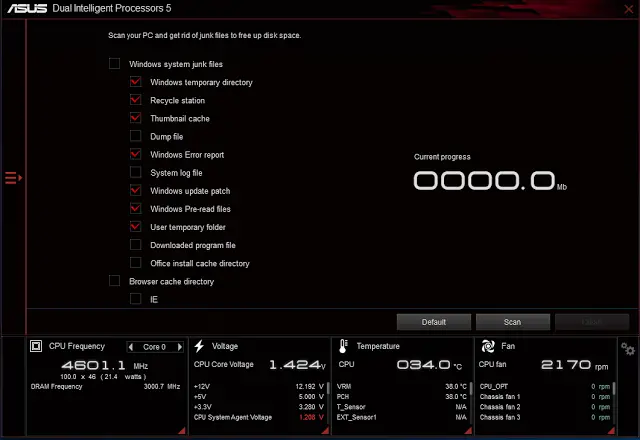The image size is (640, 440).
Task: Click Chassis fan 3 row
Action: (x=545, y=417)
